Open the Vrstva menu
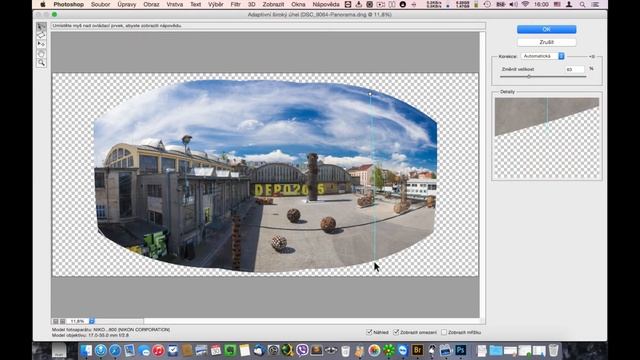 (x=175, y=4)
